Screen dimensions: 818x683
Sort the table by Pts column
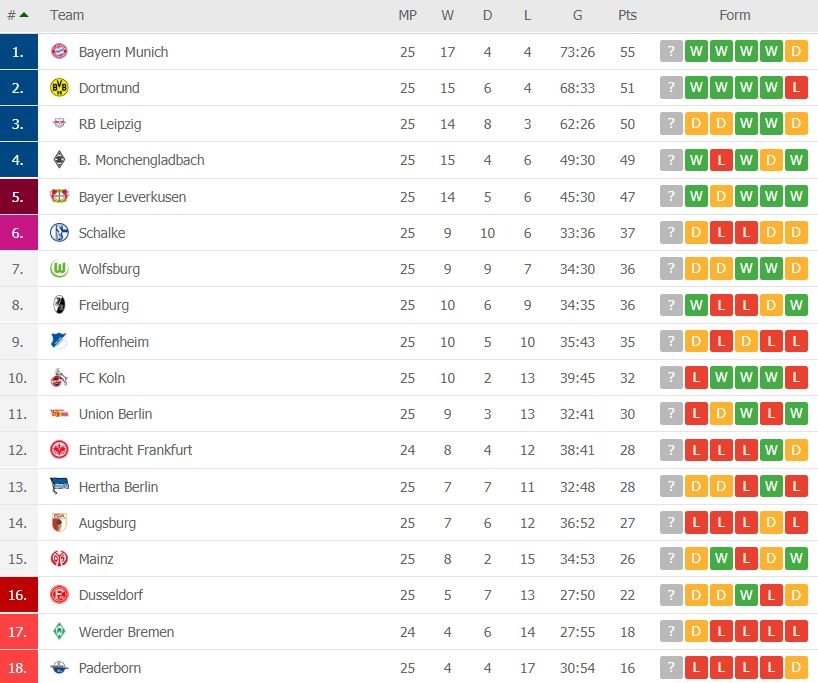[x=627, y=15]
